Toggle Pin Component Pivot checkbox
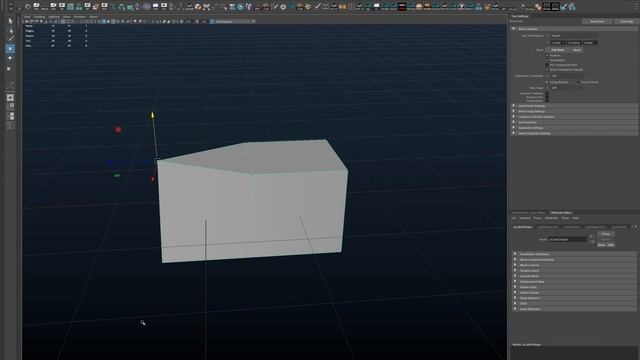Screen dimensions: 640x360 547,65
